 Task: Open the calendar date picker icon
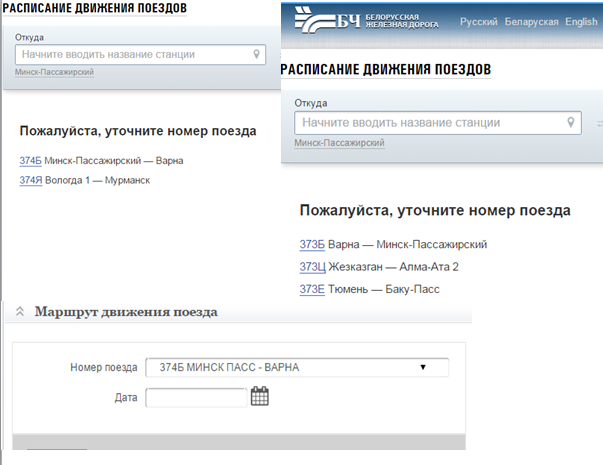(260, 397)
